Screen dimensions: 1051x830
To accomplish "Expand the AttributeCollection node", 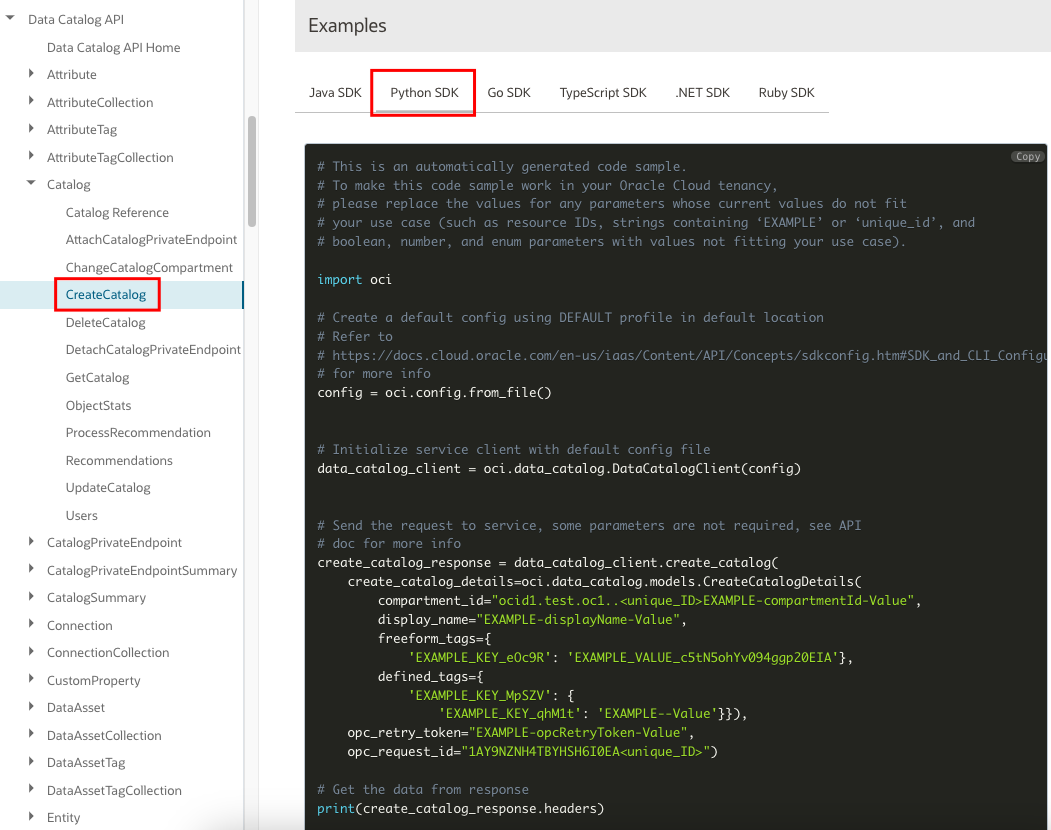I will [32, 101].
